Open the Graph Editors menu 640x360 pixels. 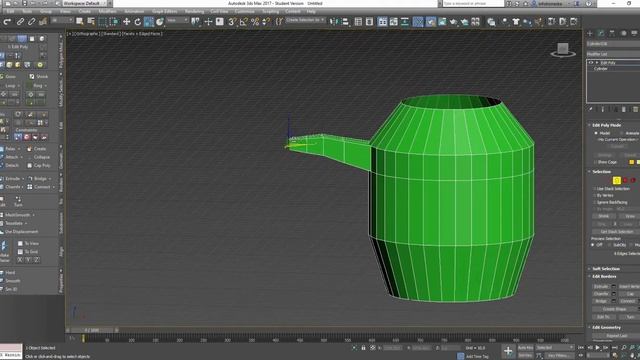(164, 11)
